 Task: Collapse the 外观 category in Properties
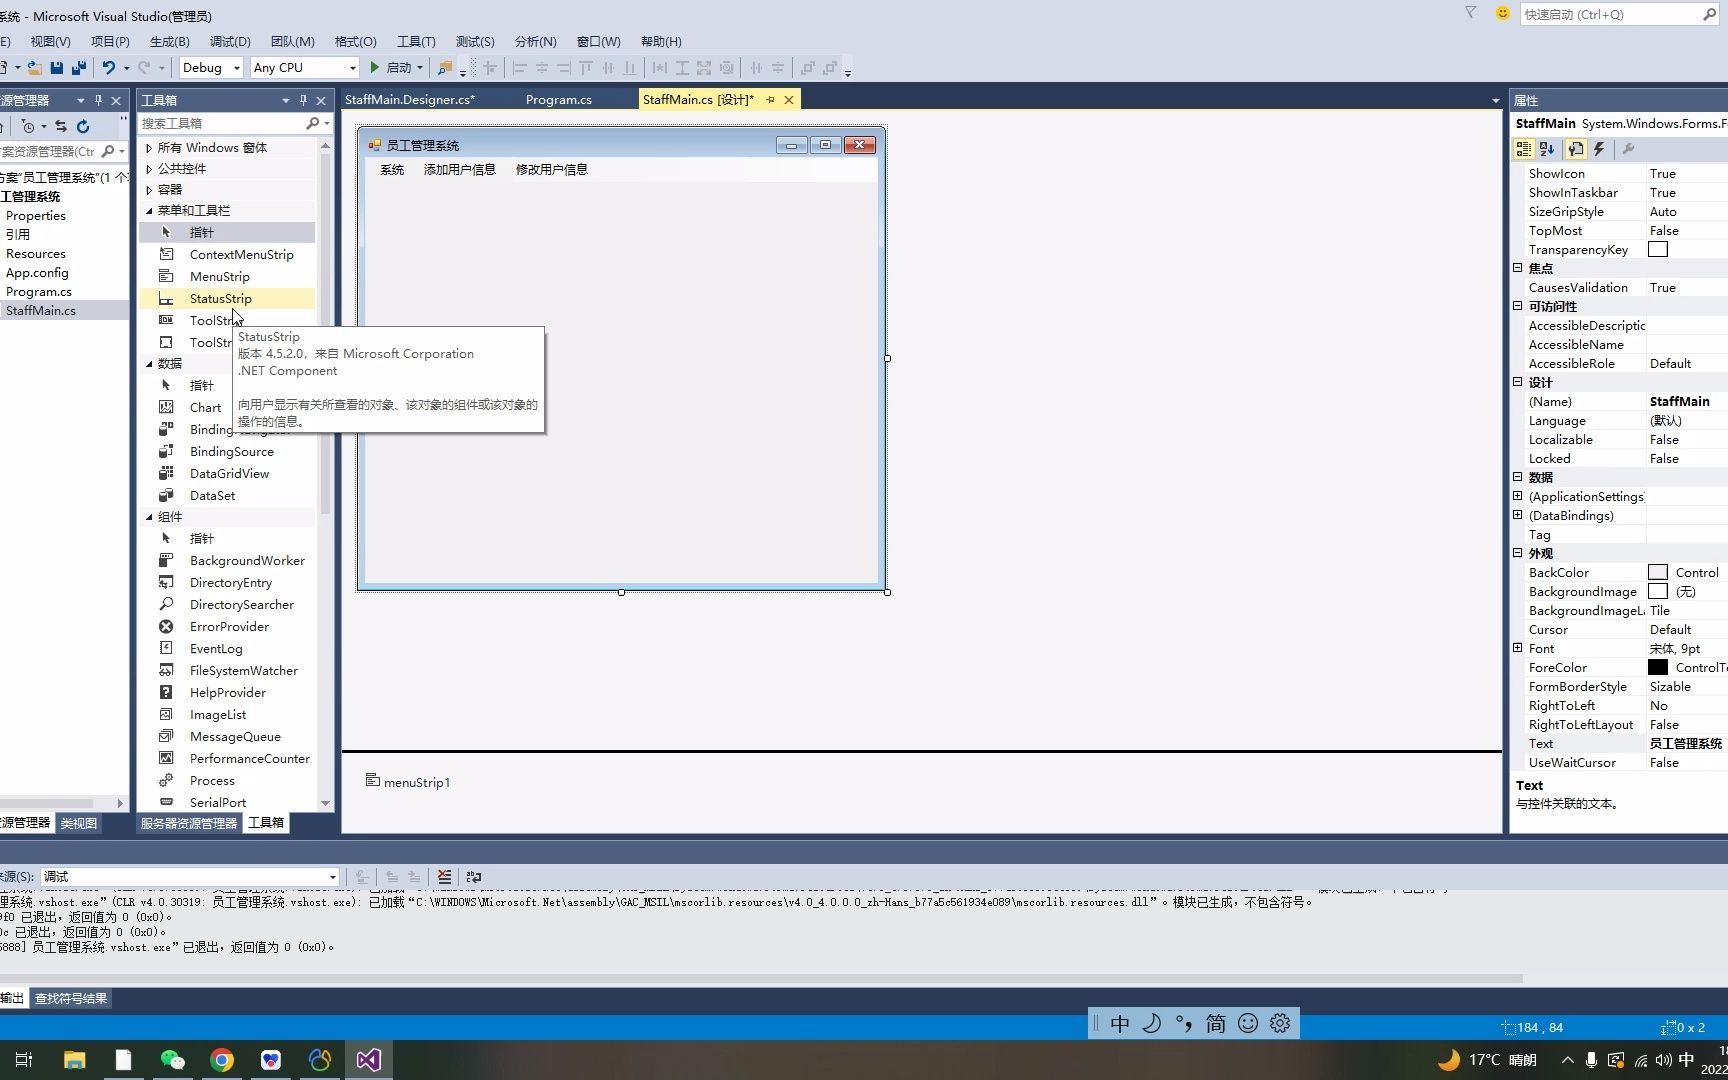pyautogui.click(x=1518, y=553)
